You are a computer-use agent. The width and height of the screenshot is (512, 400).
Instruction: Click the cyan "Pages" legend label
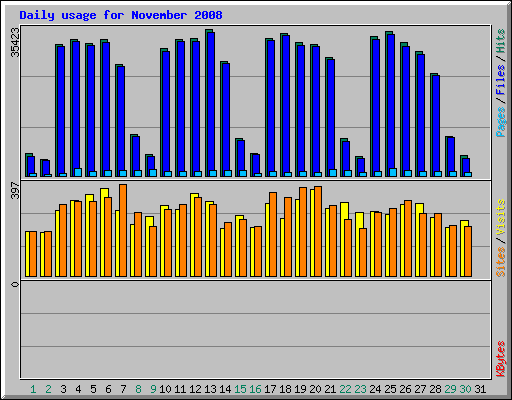click(501, 122)
